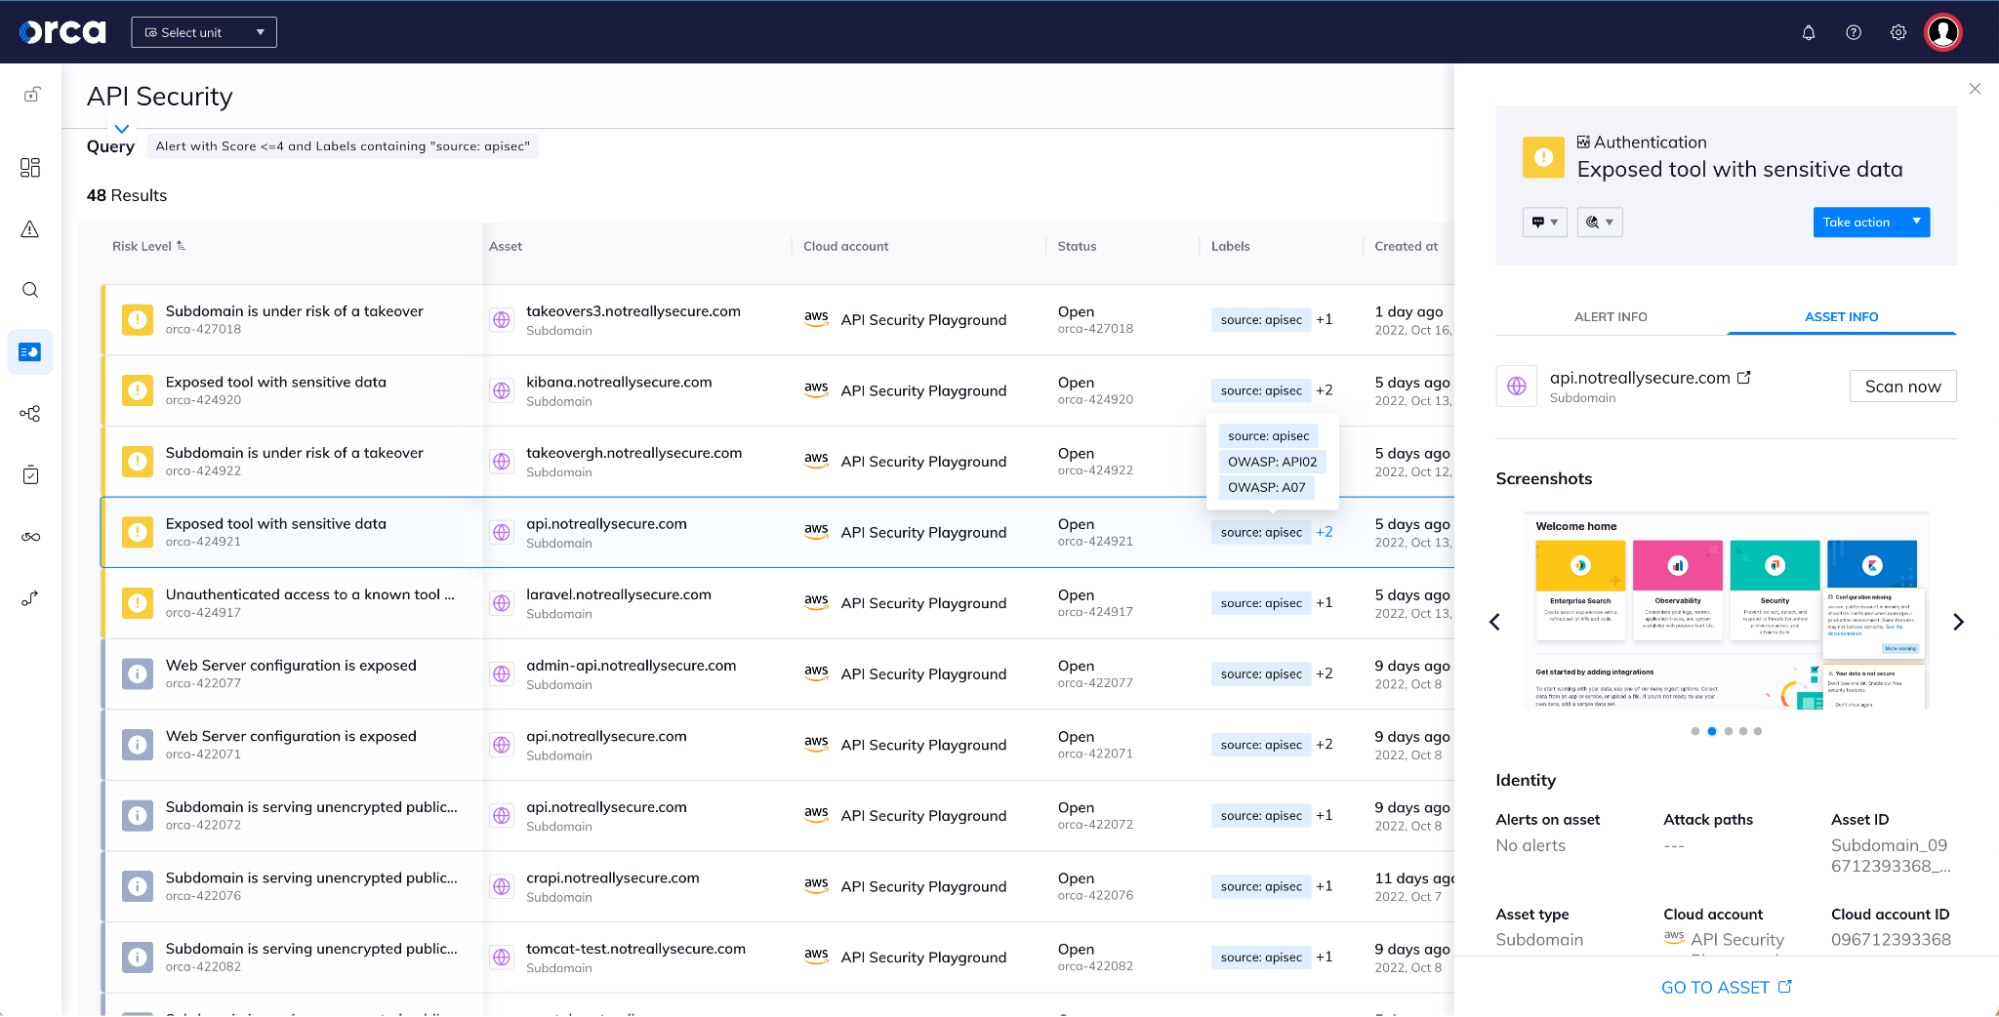The image size is (1999, 1017).
Task: Open compliance clipboard icon in sidebar
Action: pyautogui.click(x=30, y=475)
